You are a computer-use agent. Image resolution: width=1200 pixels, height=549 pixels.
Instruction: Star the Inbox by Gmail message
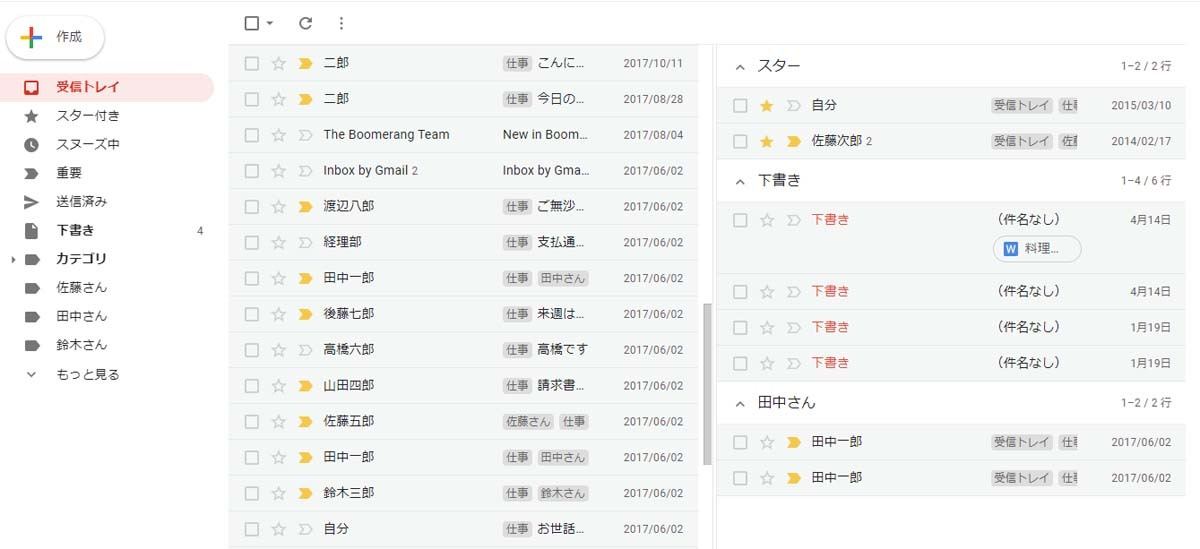click(x=279, y=171)
